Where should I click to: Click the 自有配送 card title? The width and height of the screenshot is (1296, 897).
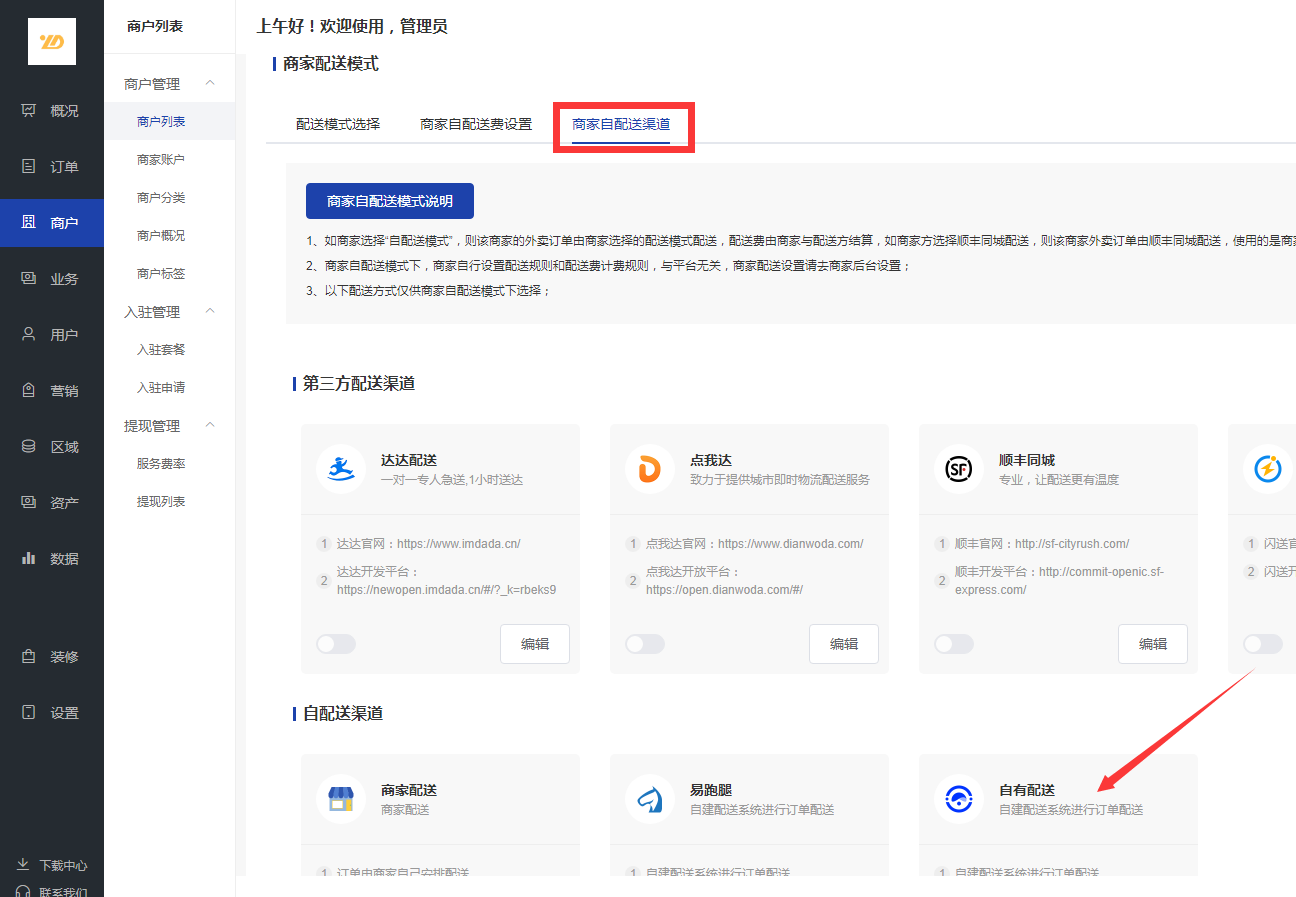pyautogui.click(x=1027, y=790)
